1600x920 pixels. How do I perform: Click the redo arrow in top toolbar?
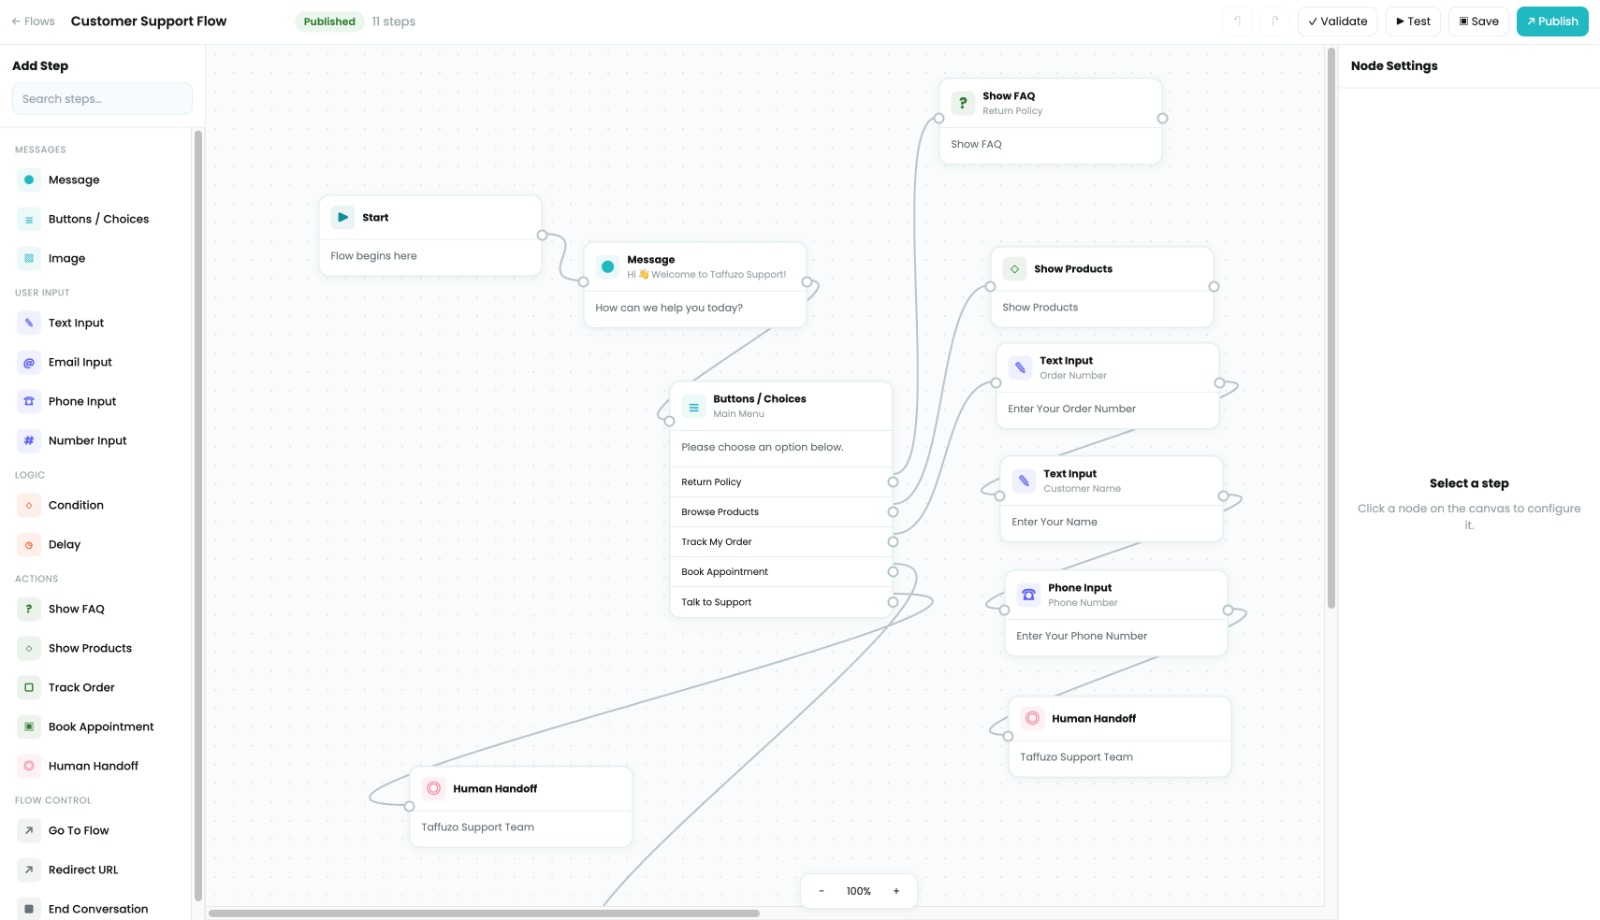pos(1275,21)
